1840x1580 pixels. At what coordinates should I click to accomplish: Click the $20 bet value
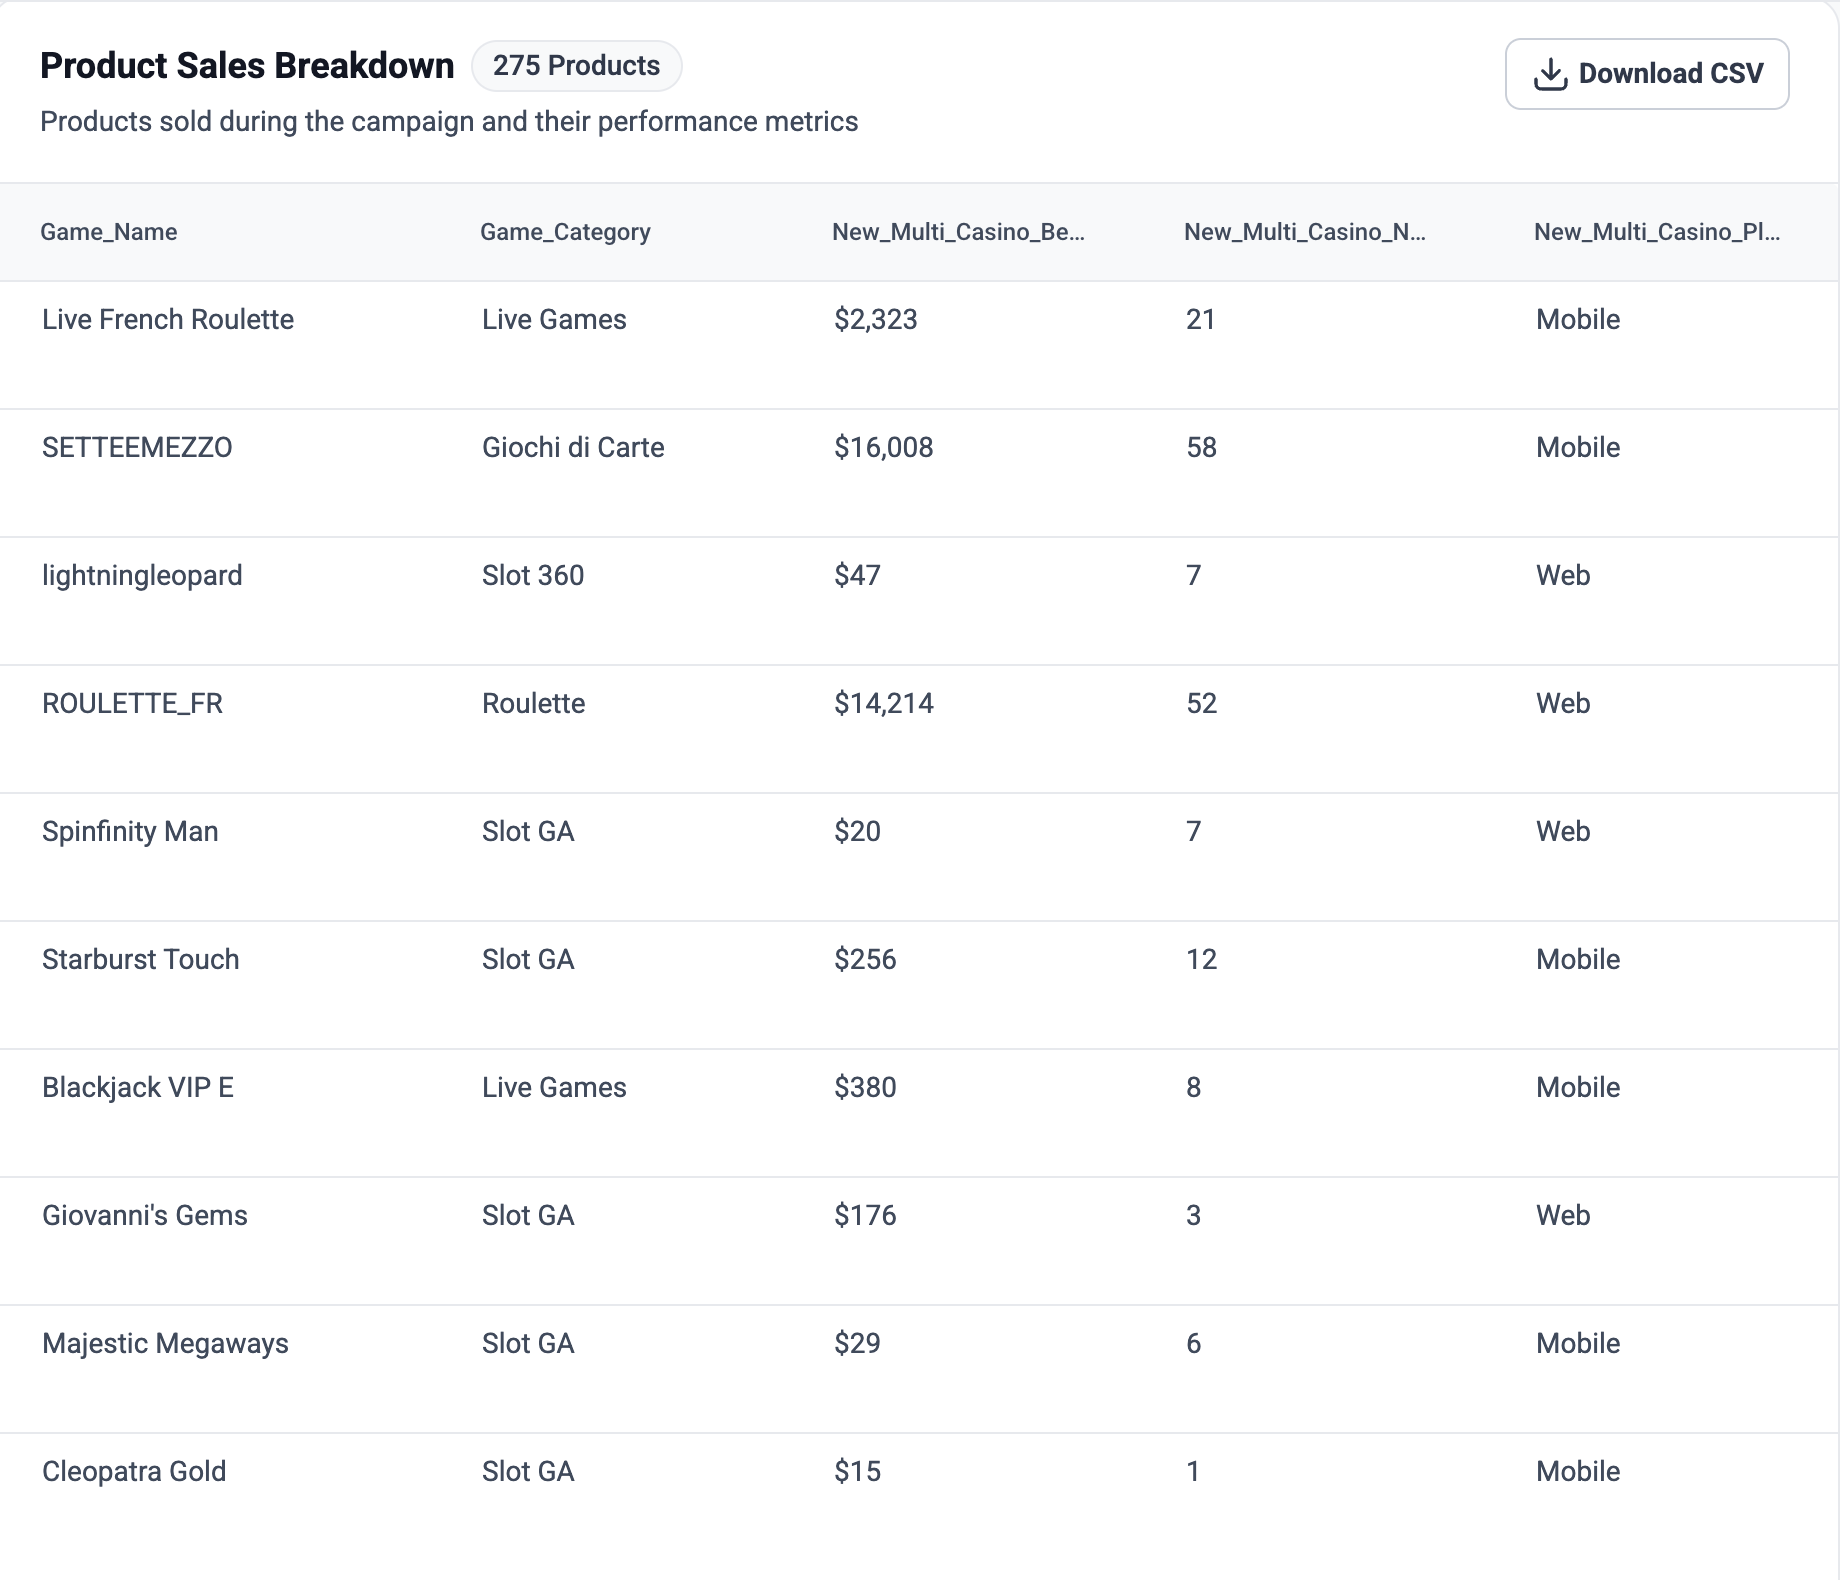[858, 832]
